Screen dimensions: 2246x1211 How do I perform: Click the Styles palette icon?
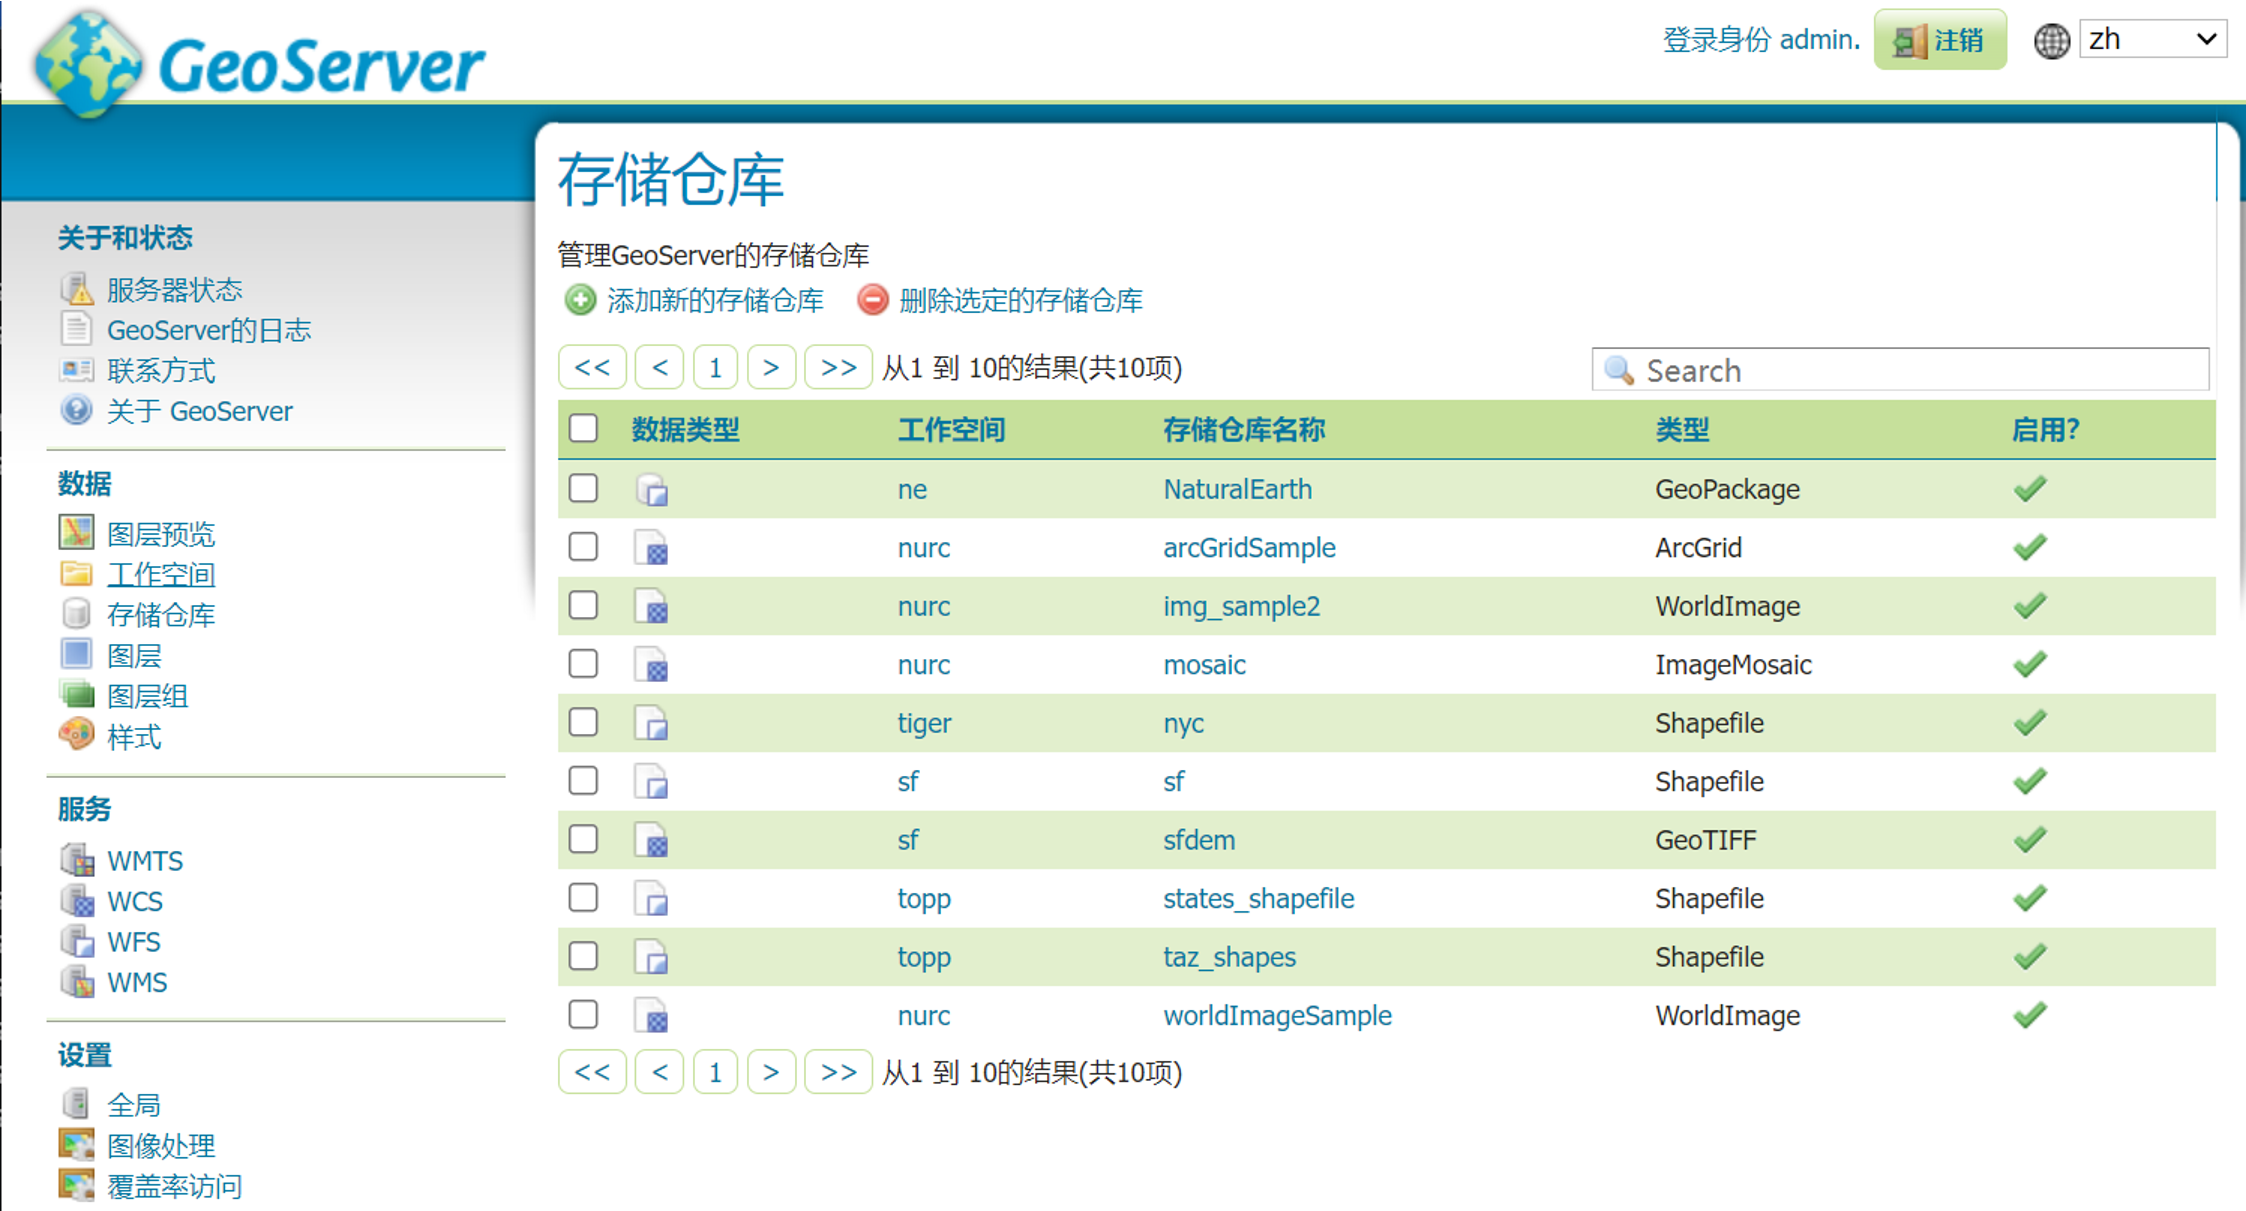coord(77,736)
